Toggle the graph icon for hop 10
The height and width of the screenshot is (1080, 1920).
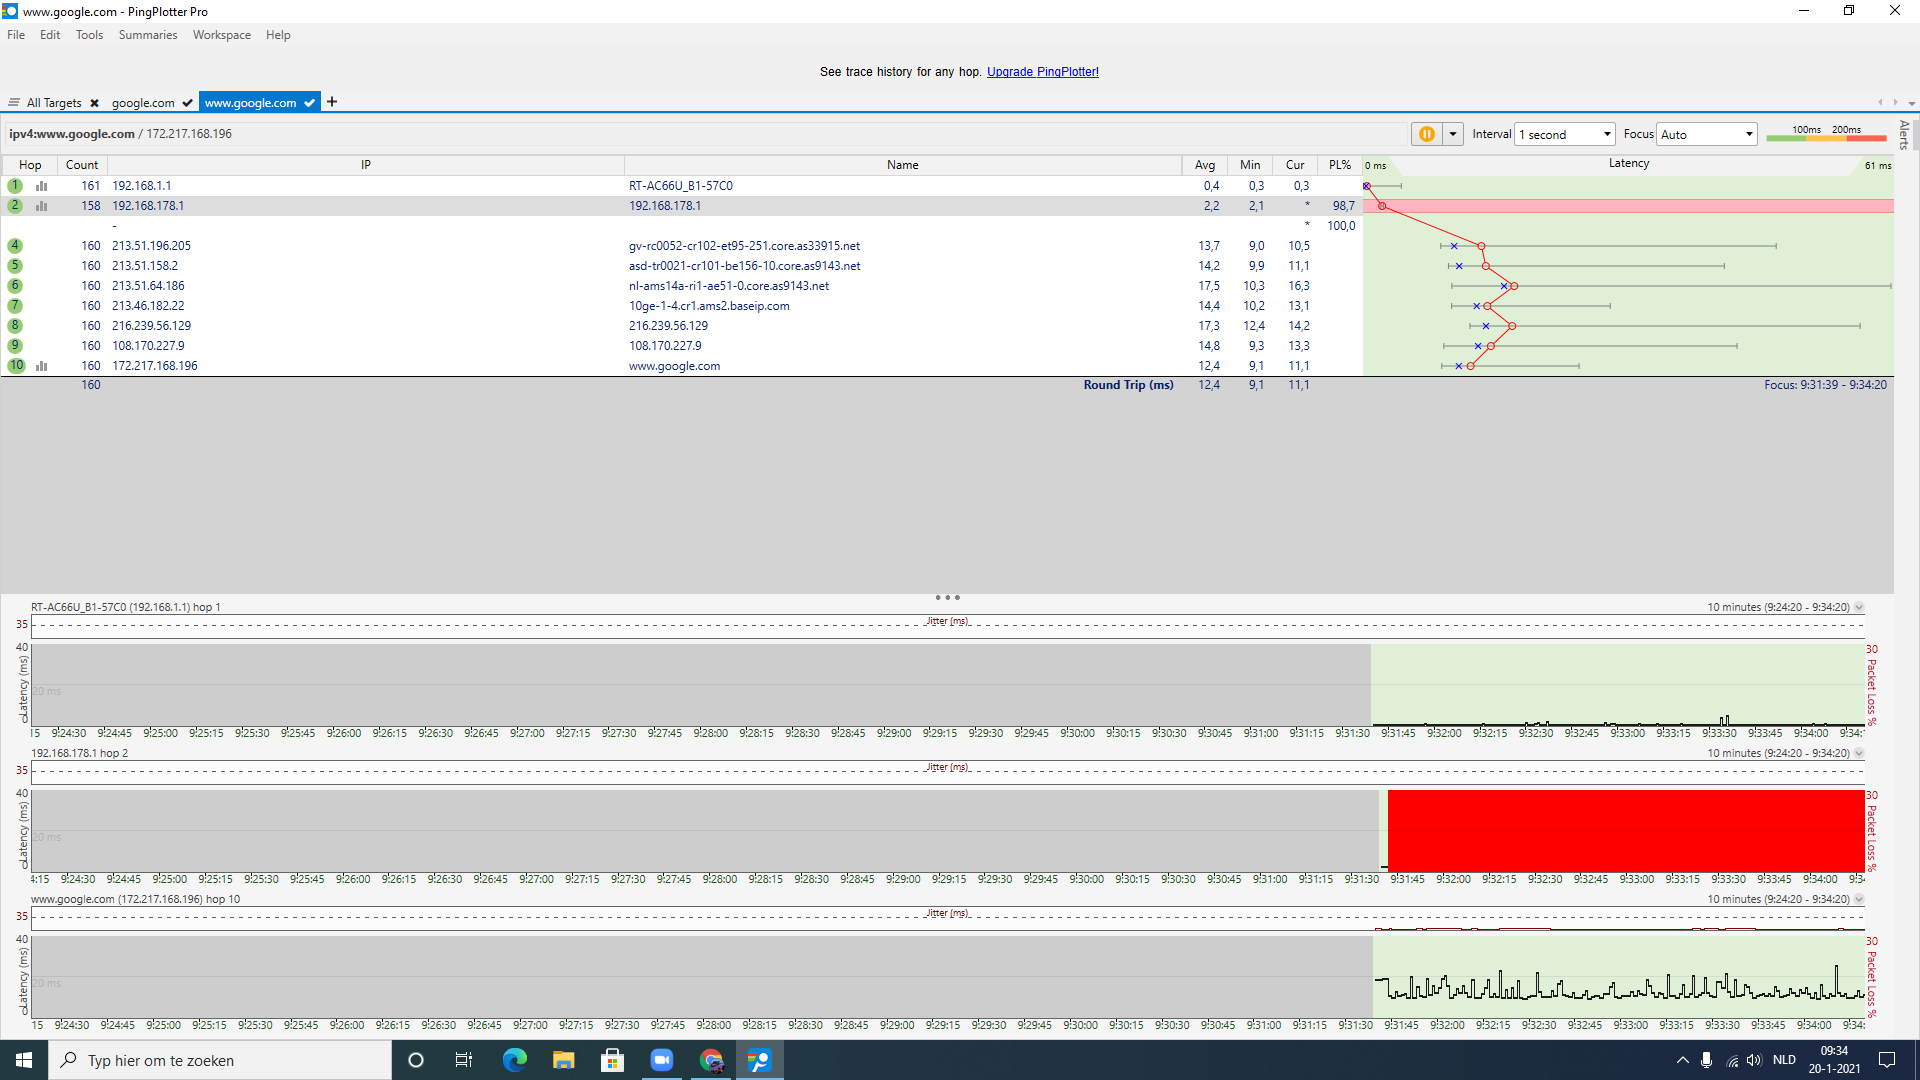[42, 366]
